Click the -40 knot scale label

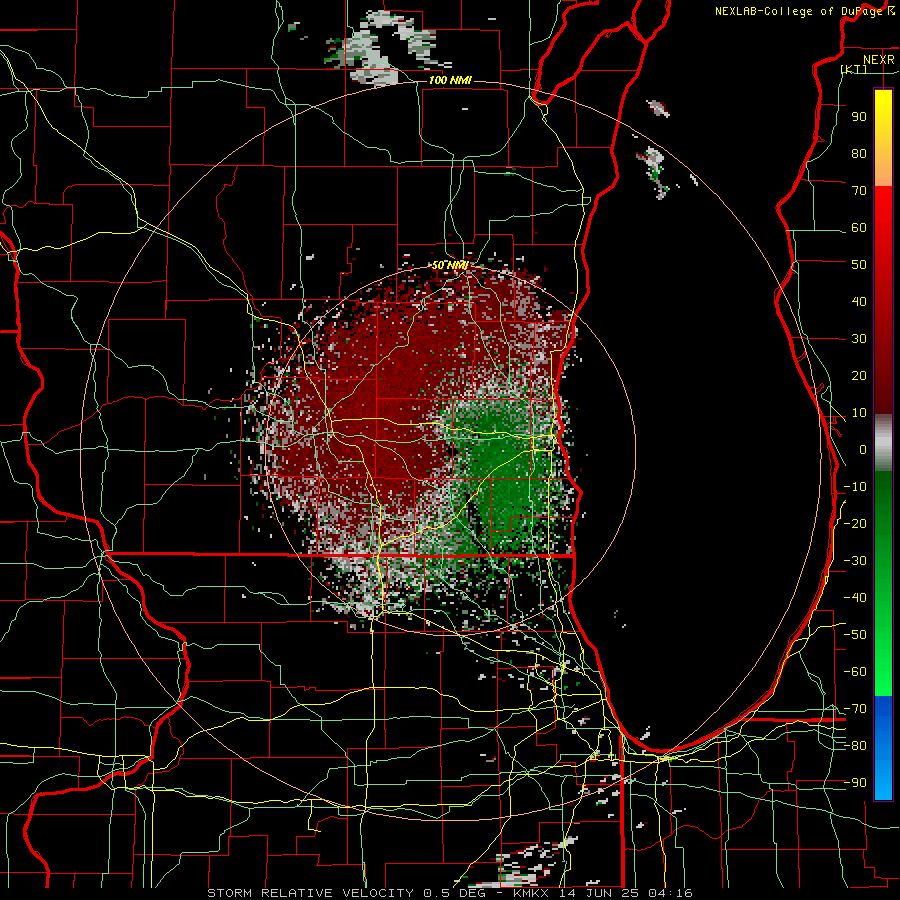tap(855, 598)
